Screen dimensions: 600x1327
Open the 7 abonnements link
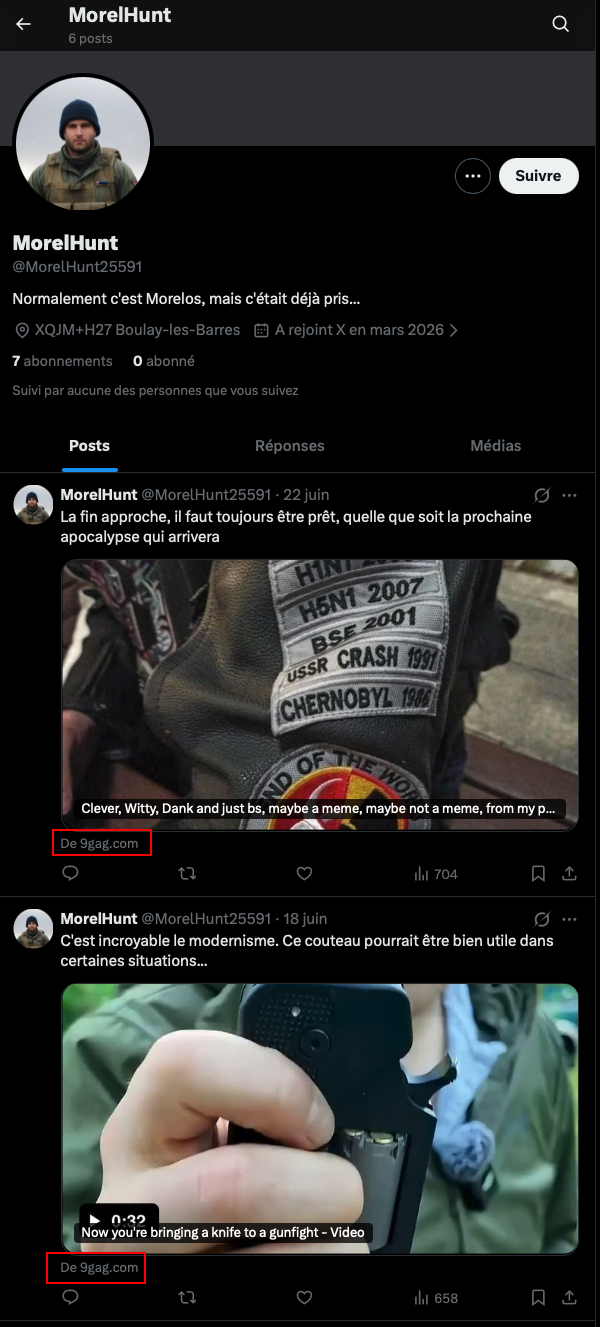point(62,361)
